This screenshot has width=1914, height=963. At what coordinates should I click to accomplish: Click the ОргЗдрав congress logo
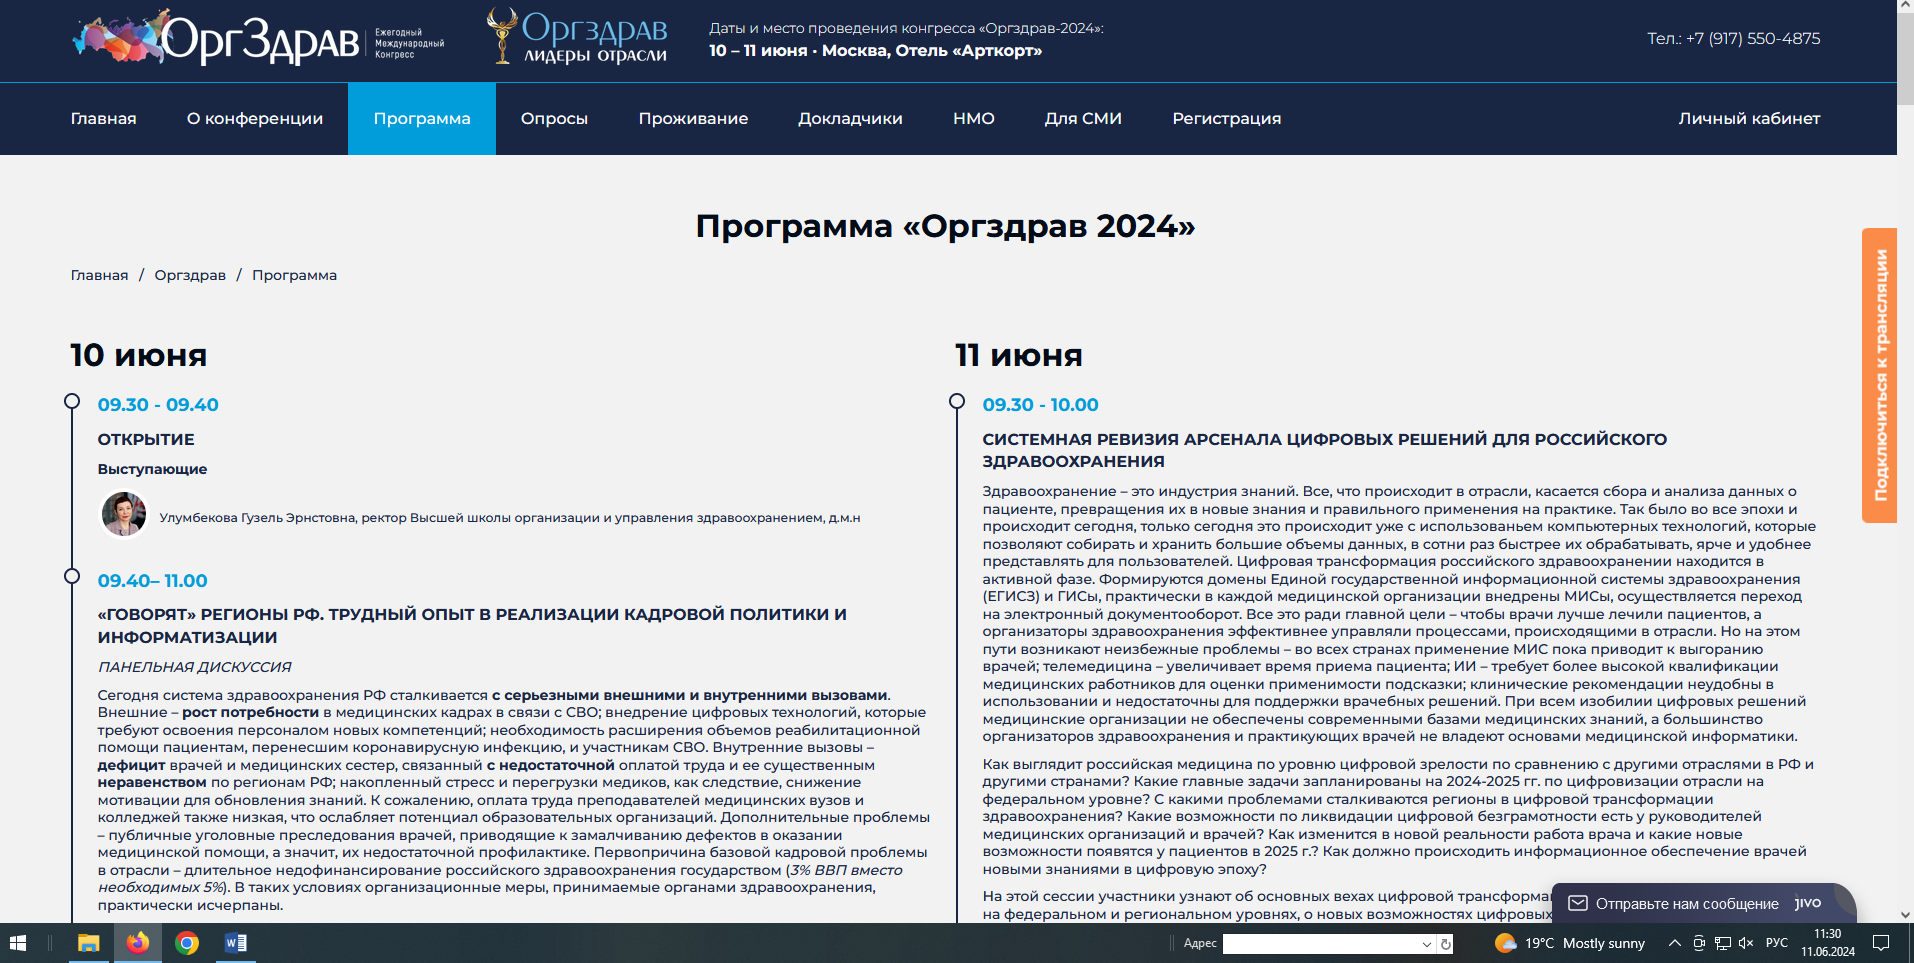click(x=258, y=39)
